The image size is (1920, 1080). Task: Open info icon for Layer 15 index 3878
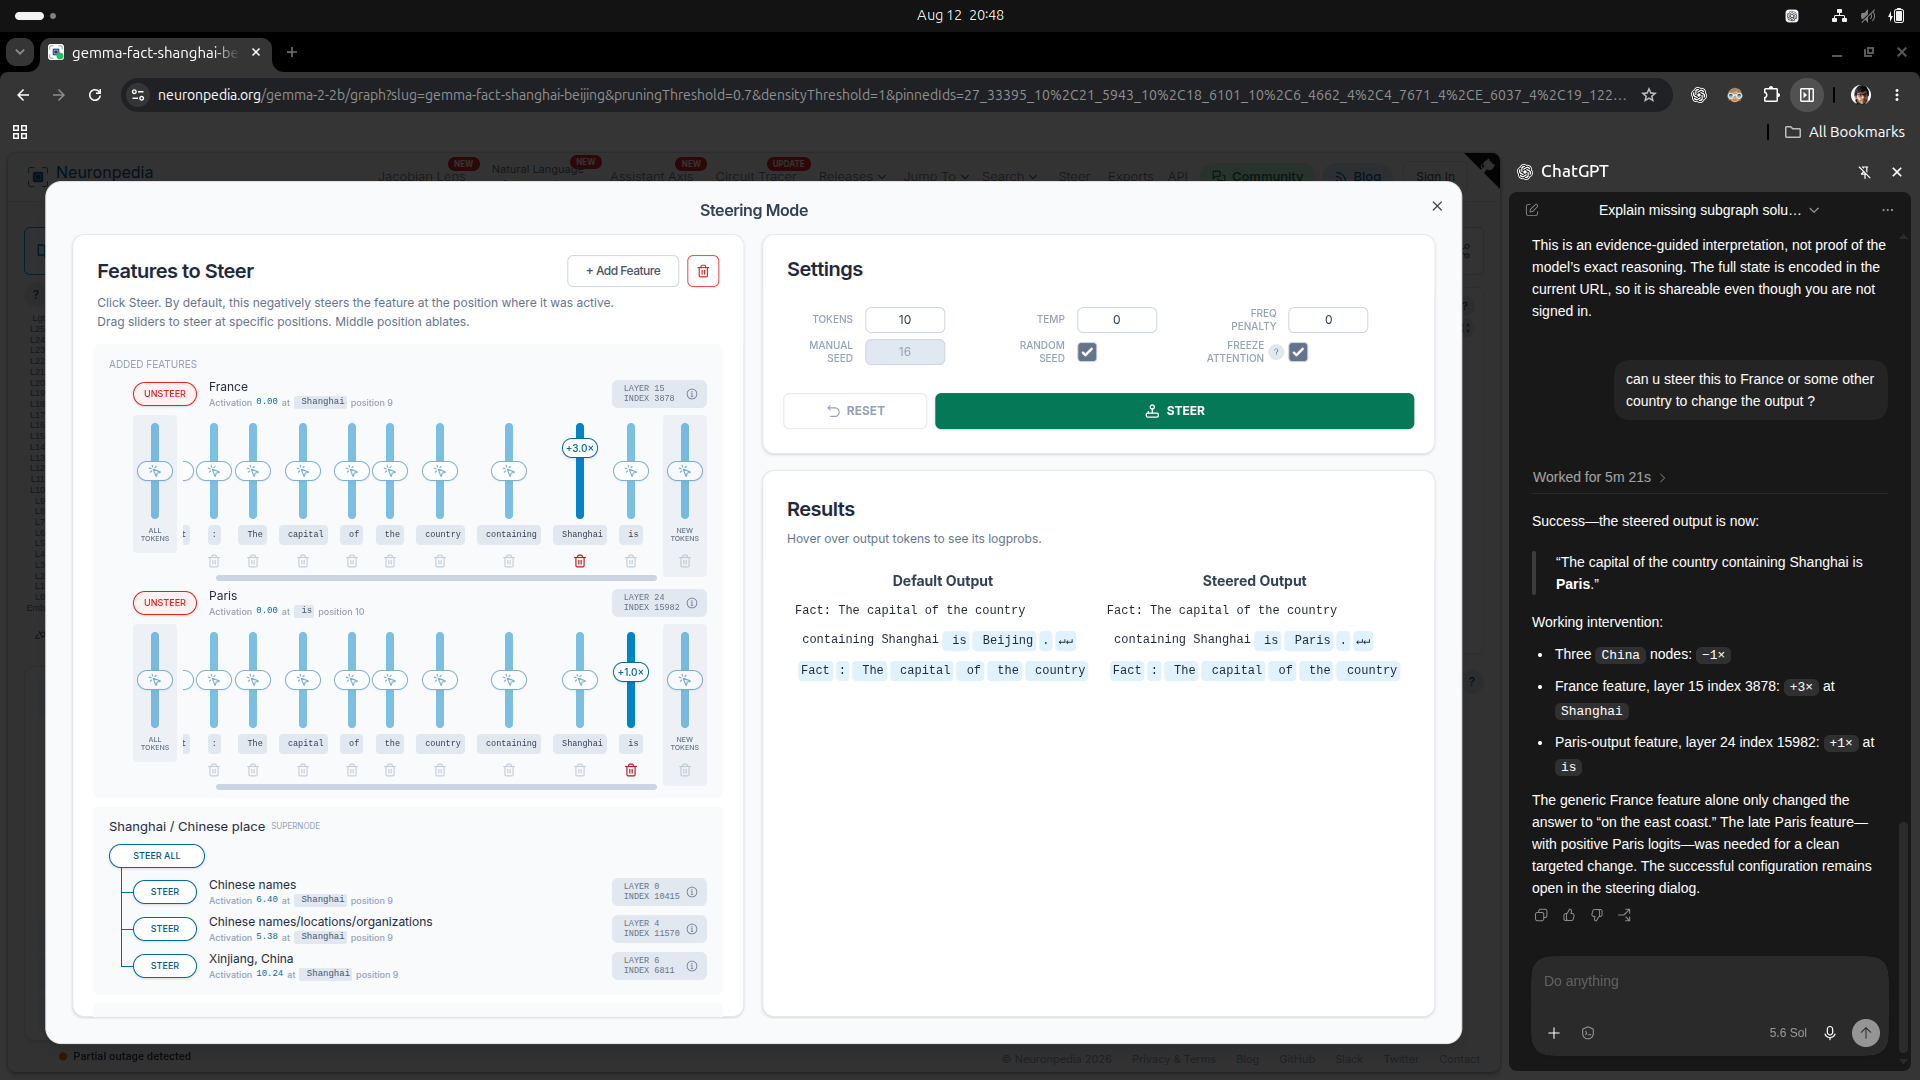692,394
